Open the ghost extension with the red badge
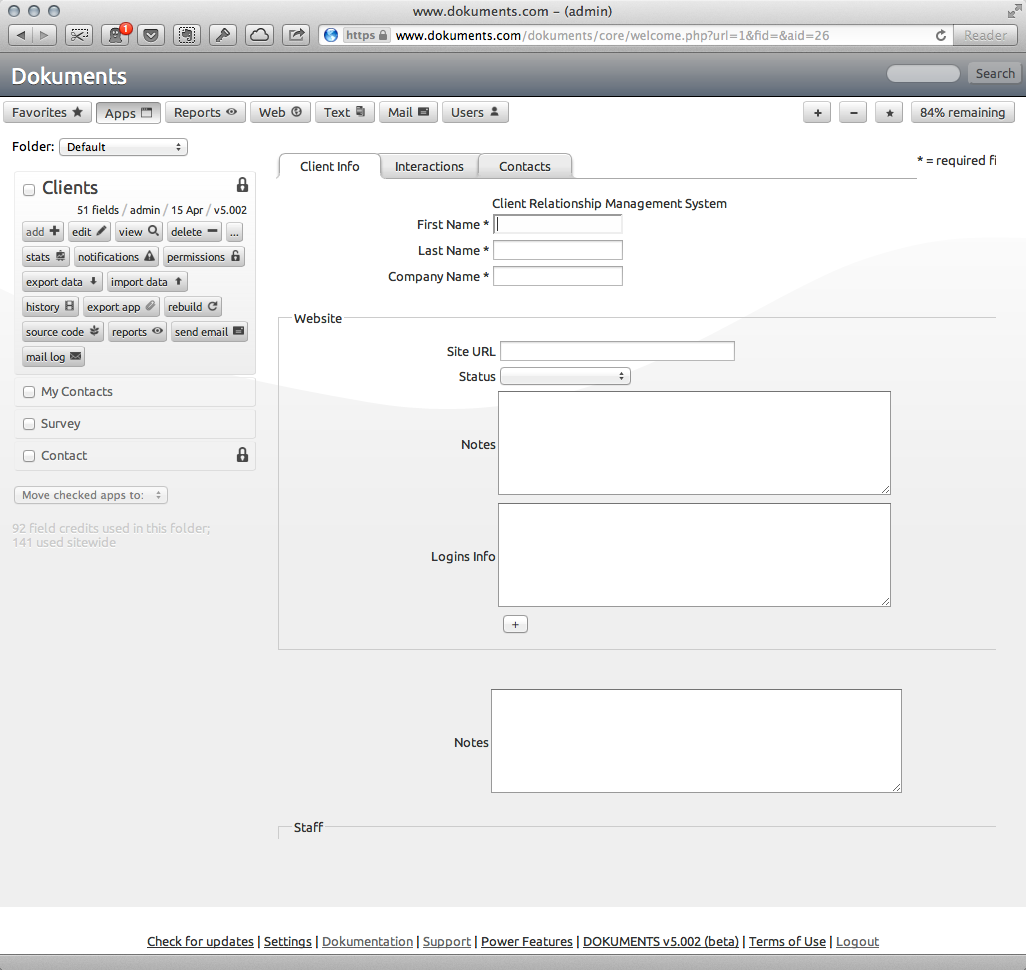This screenshot has height=970, width=1026. coord(116,35)
